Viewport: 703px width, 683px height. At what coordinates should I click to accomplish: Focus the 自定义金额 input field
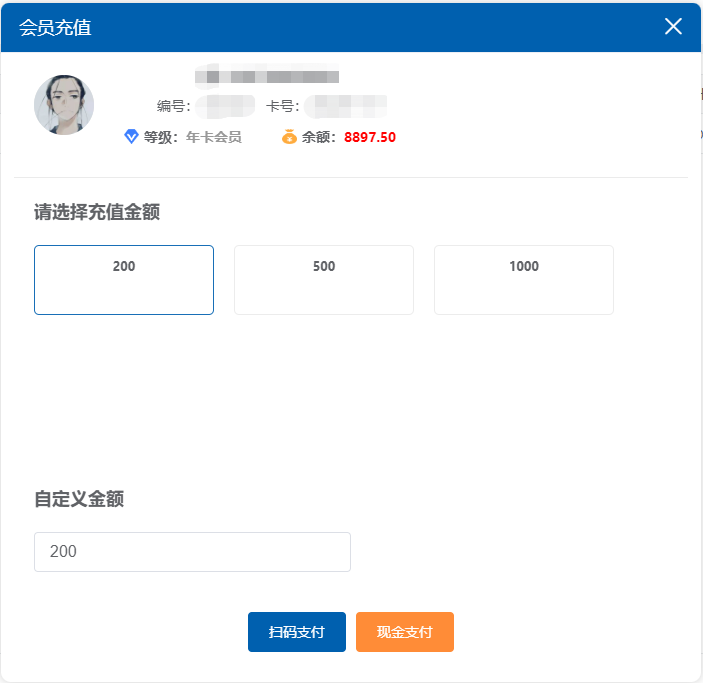192,552
